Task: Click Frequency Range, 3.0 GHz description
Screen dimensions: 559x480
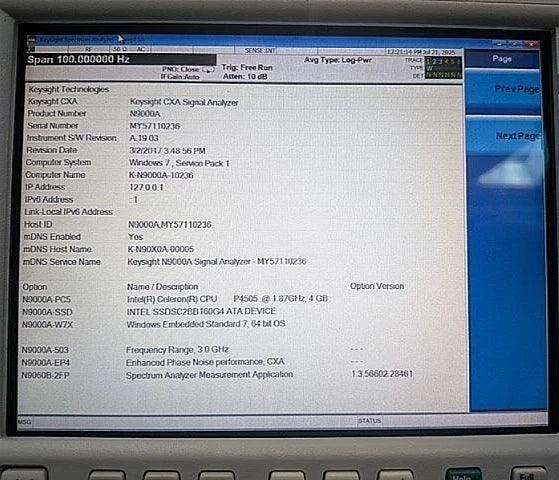Action: [x=177, y=350]
